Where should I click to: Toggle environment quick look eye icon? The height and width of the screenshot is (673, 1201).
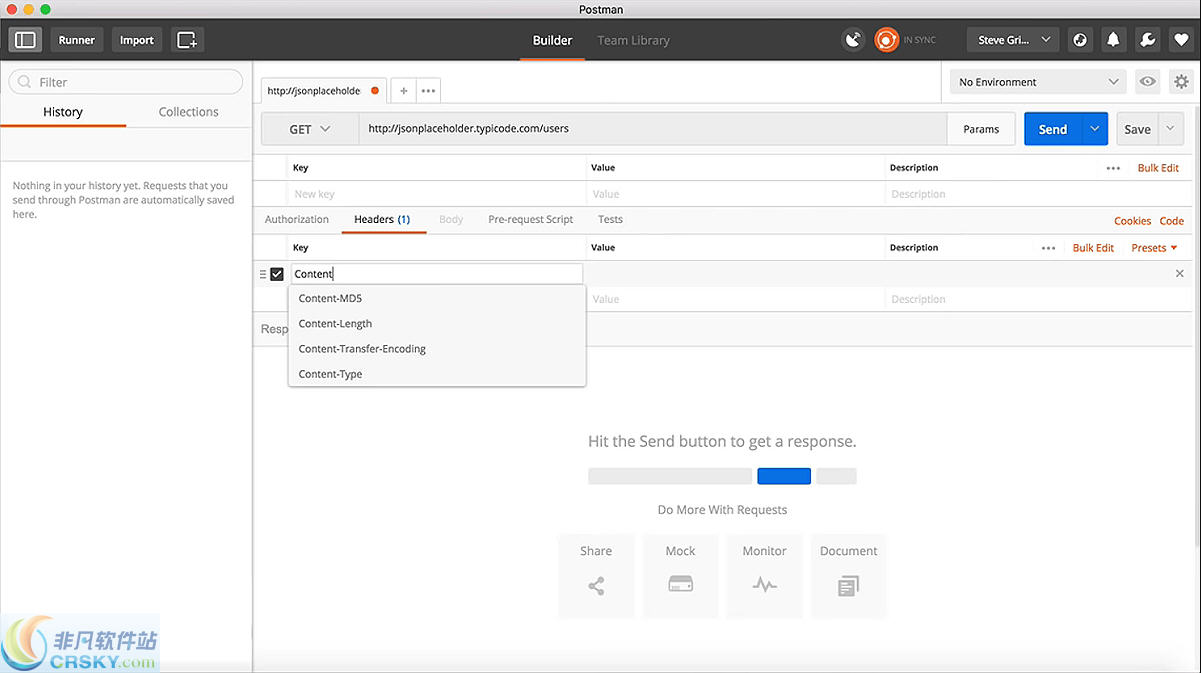(1148, 82)
